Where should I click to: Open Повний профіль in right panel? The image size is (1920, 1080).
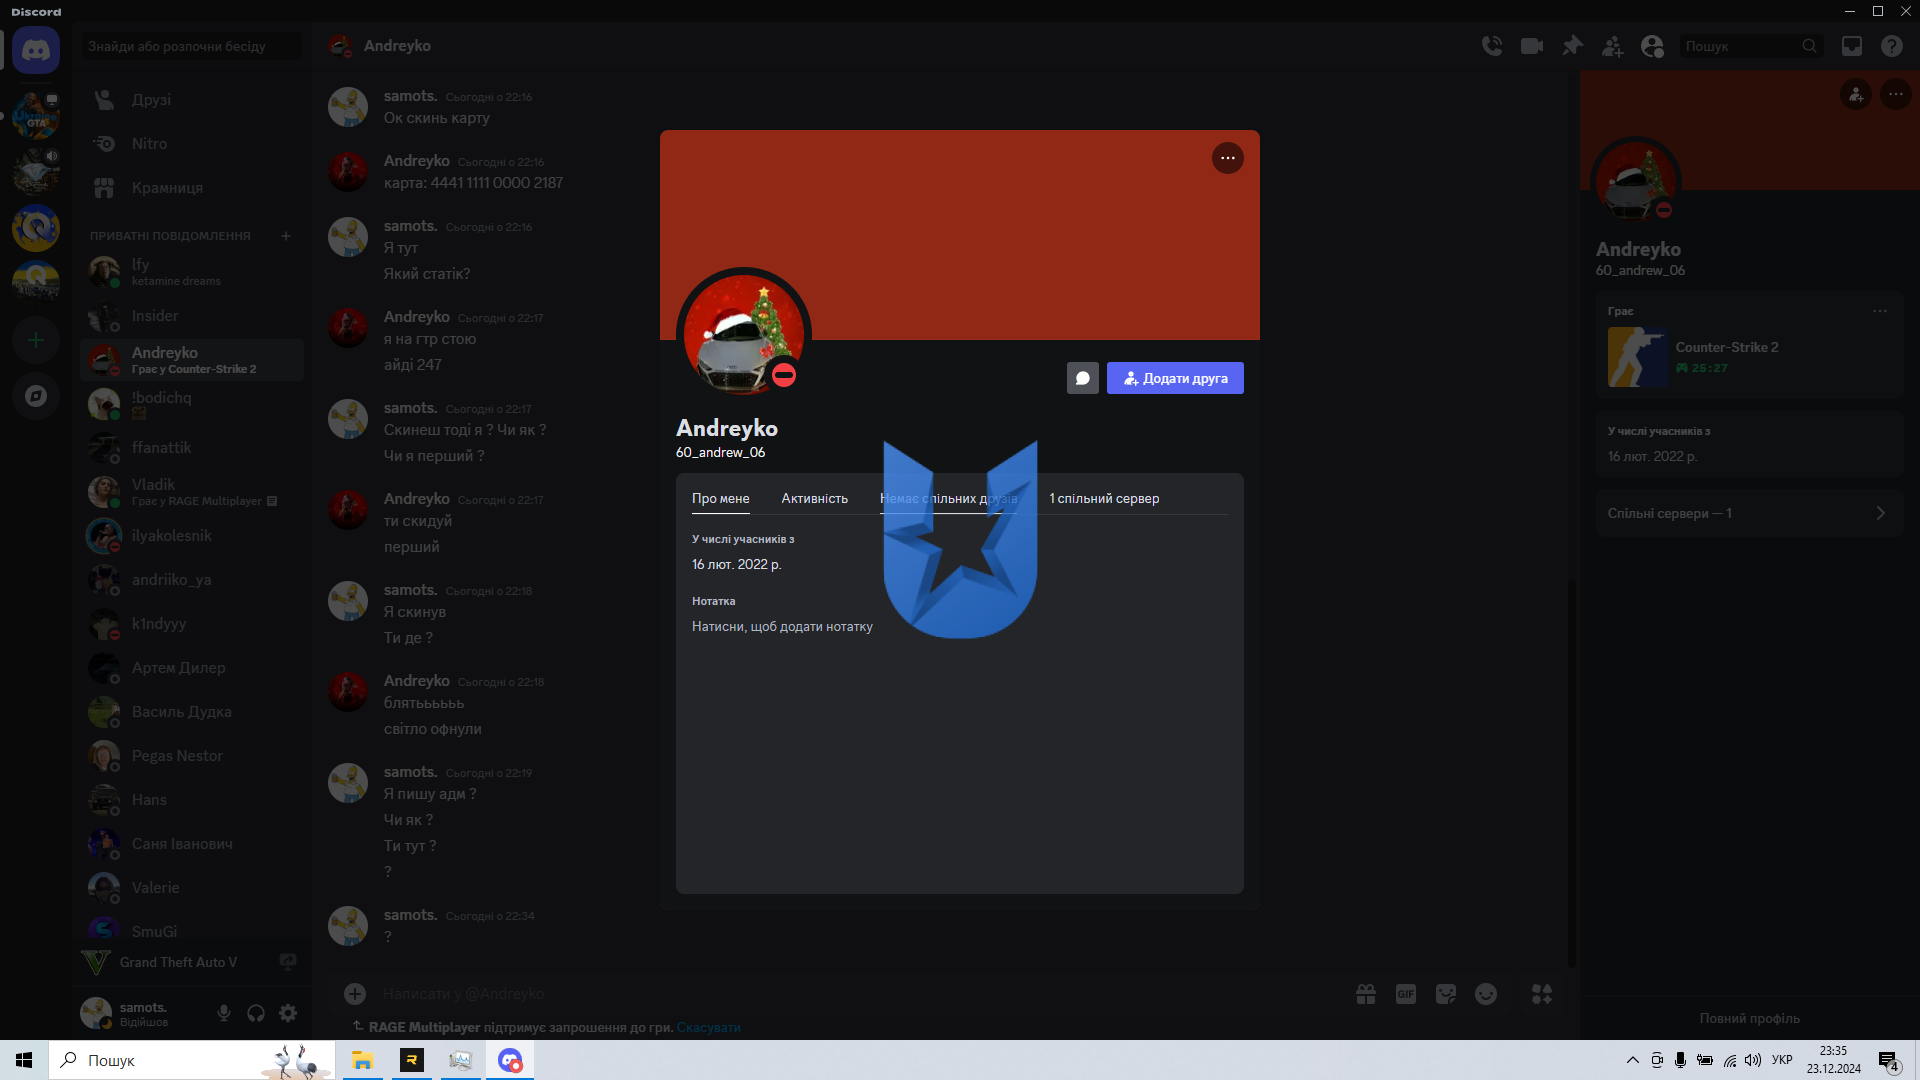coord(1750,1018)
